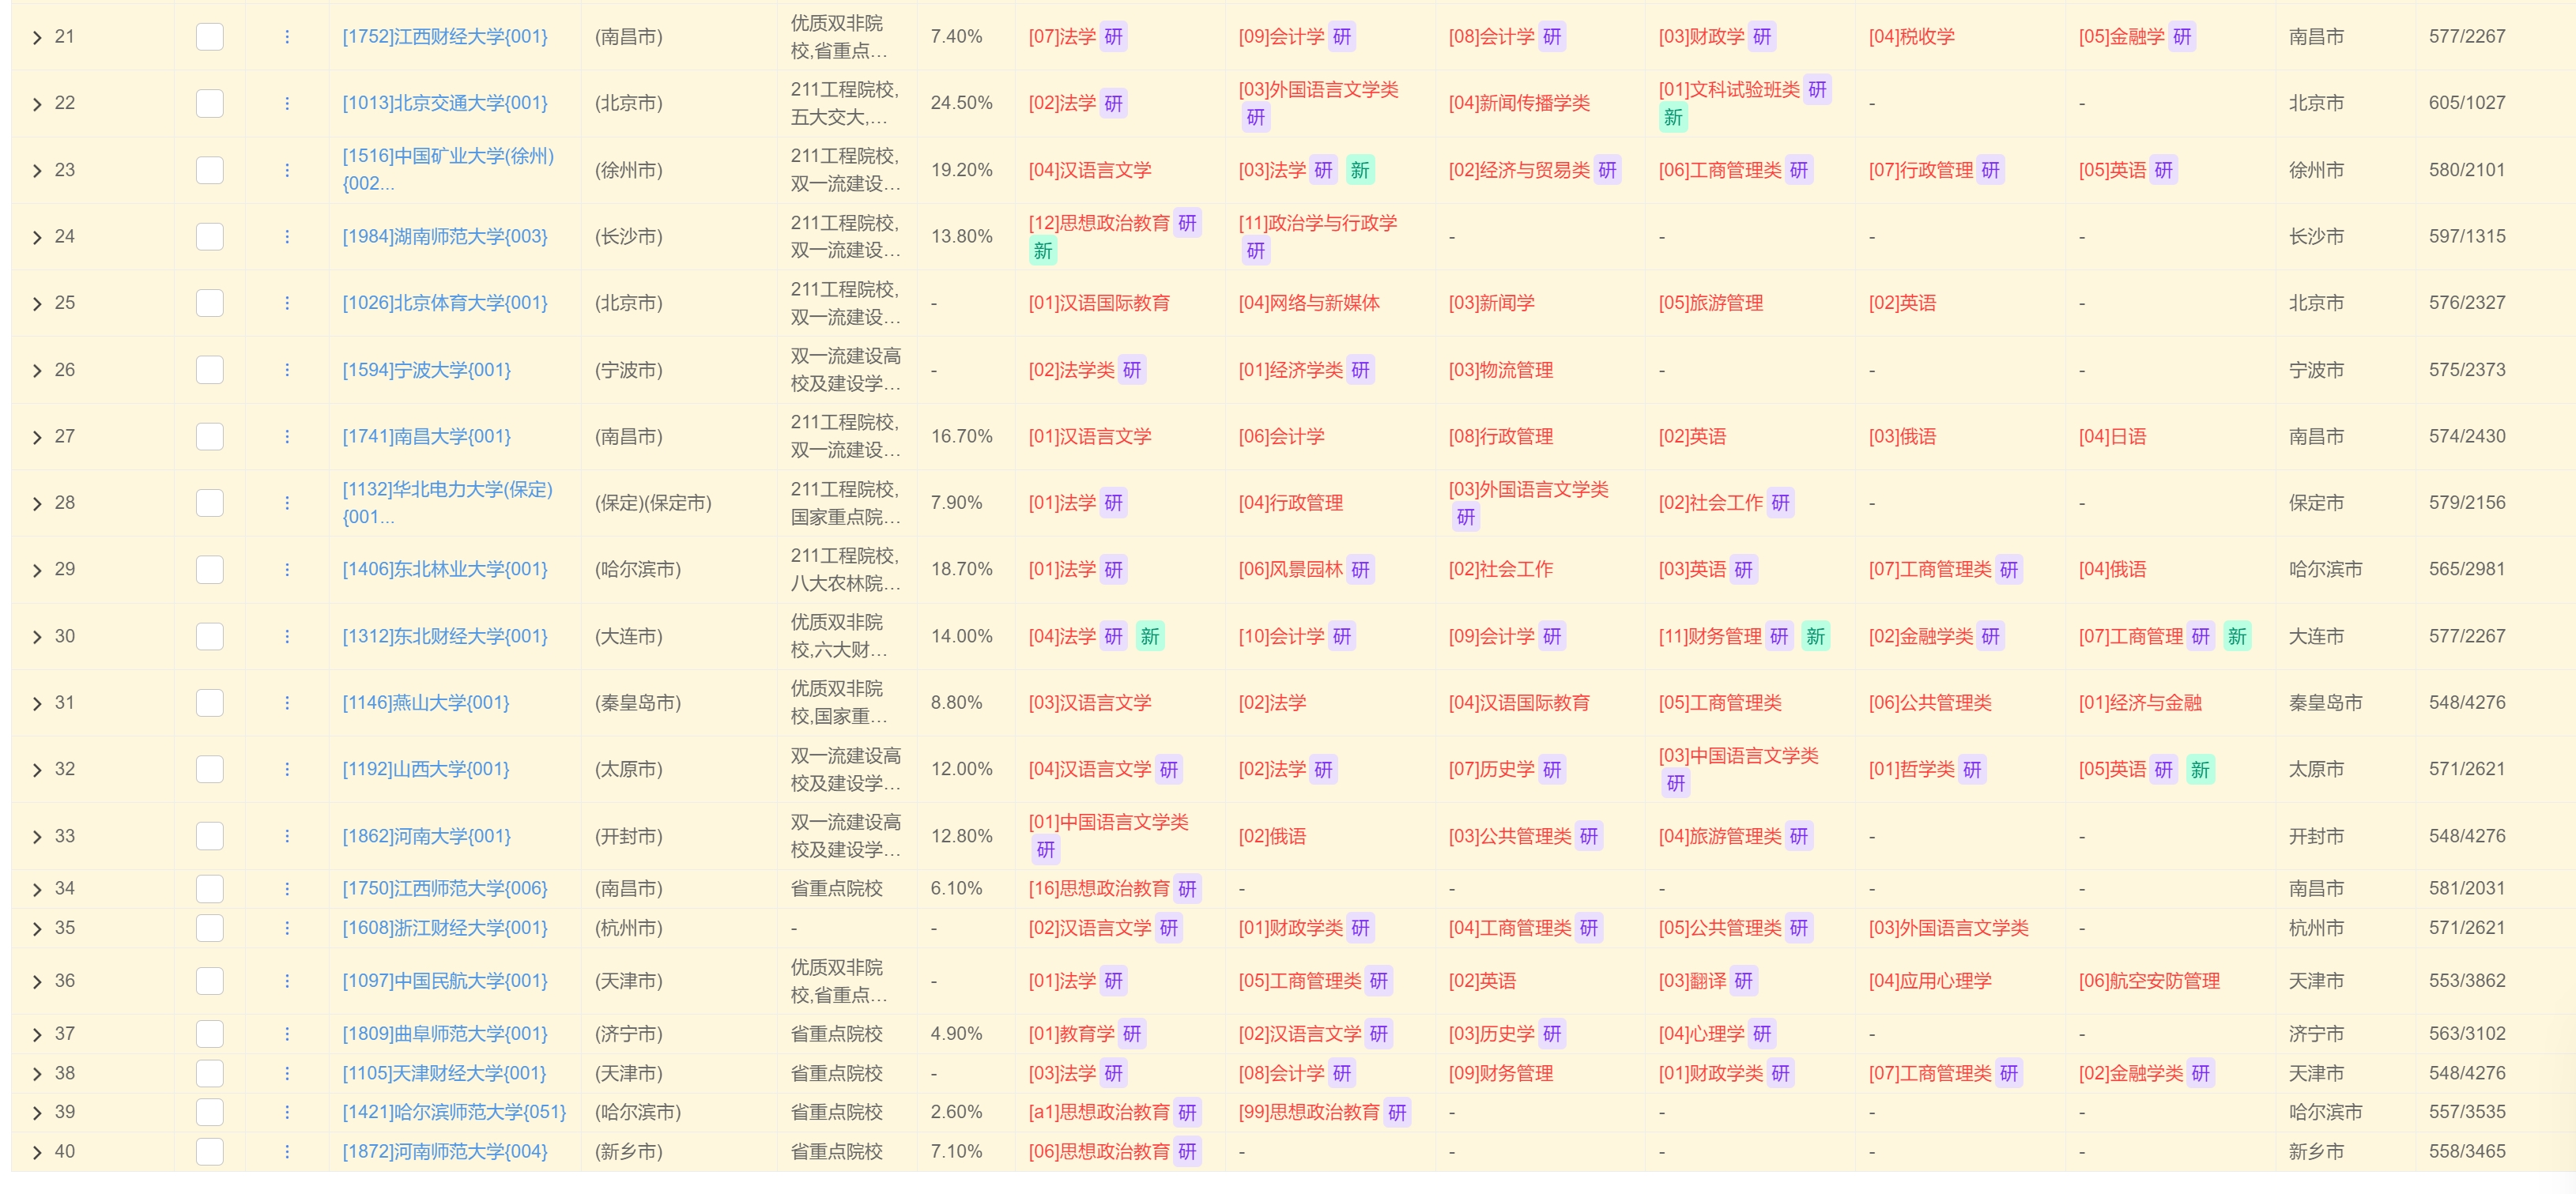The width and height of the screenshot is (2576, 1194).
Task: Click the major [03]外国语言文学类 in row 22
Action: (x=1318, y=90)
